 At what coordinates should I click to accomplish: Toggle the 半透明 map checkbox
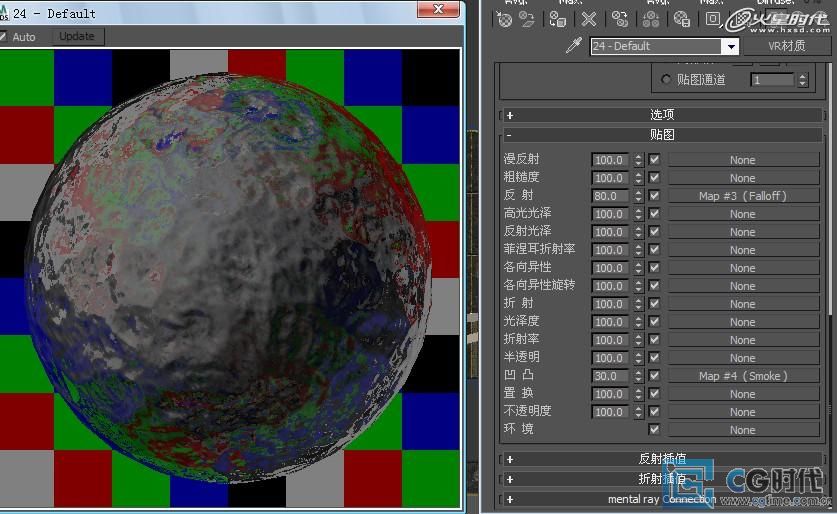click(654, 358)
